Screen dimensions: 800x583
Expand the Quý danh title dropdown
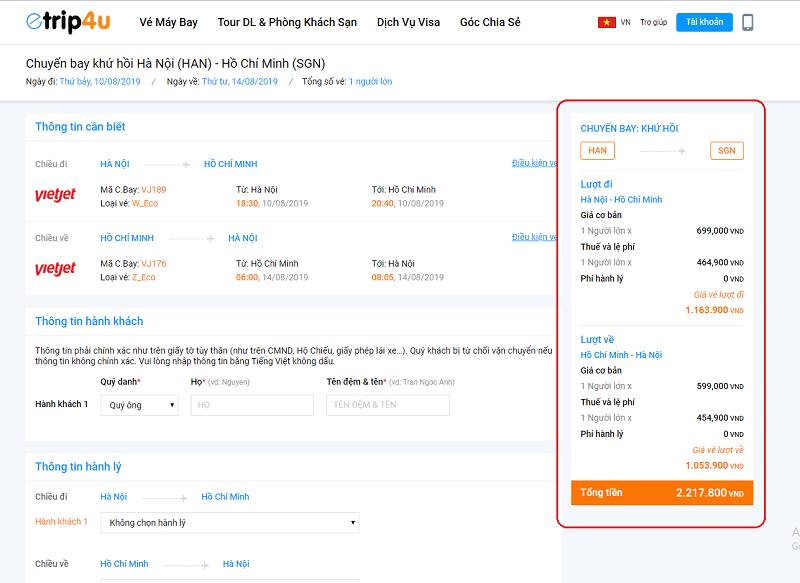pyautogui.click(x=139, y=405)
